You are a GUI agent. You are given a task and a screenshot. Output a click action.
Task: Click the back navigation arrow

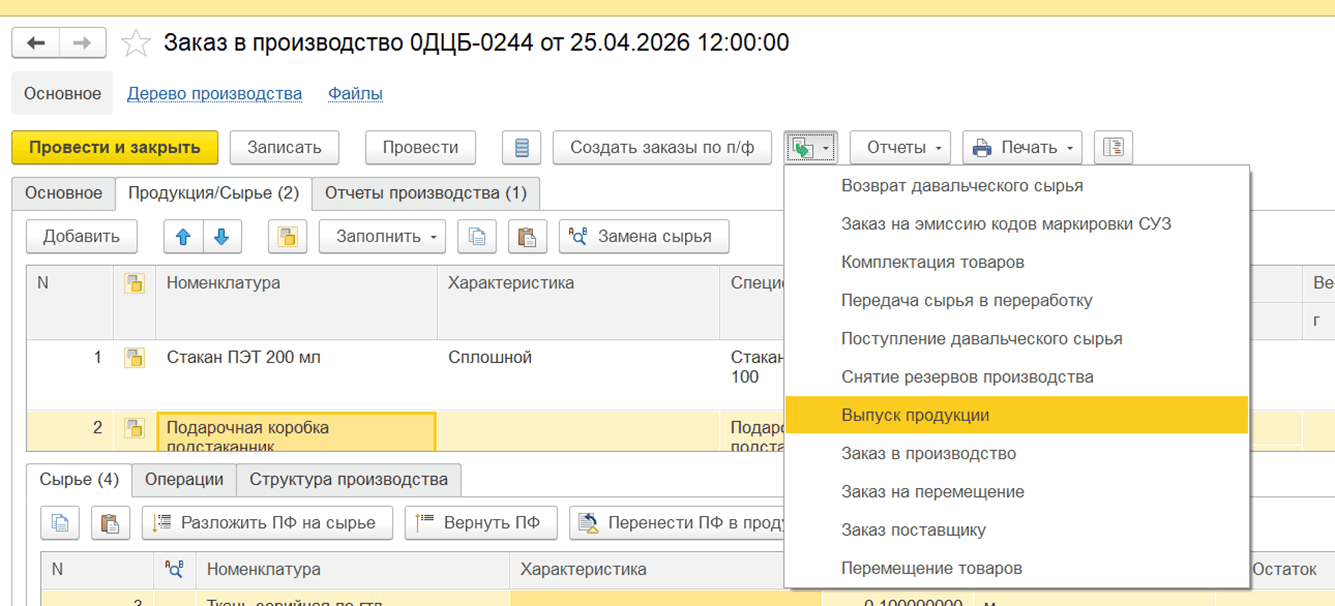point(36,43)
